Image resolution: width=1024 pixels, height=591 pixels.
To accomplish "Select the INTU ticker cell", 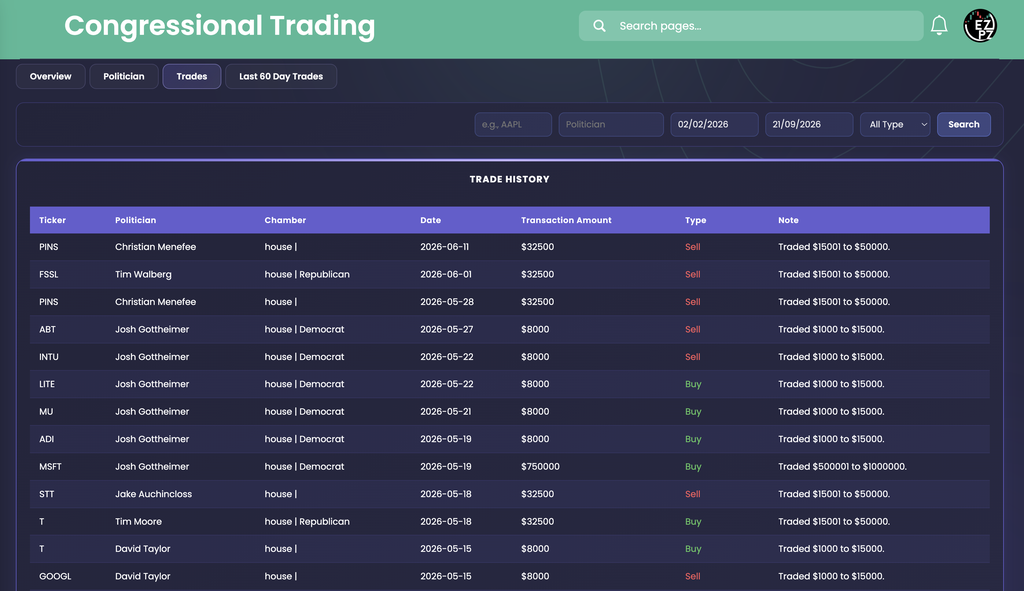I will click(48, 357).
